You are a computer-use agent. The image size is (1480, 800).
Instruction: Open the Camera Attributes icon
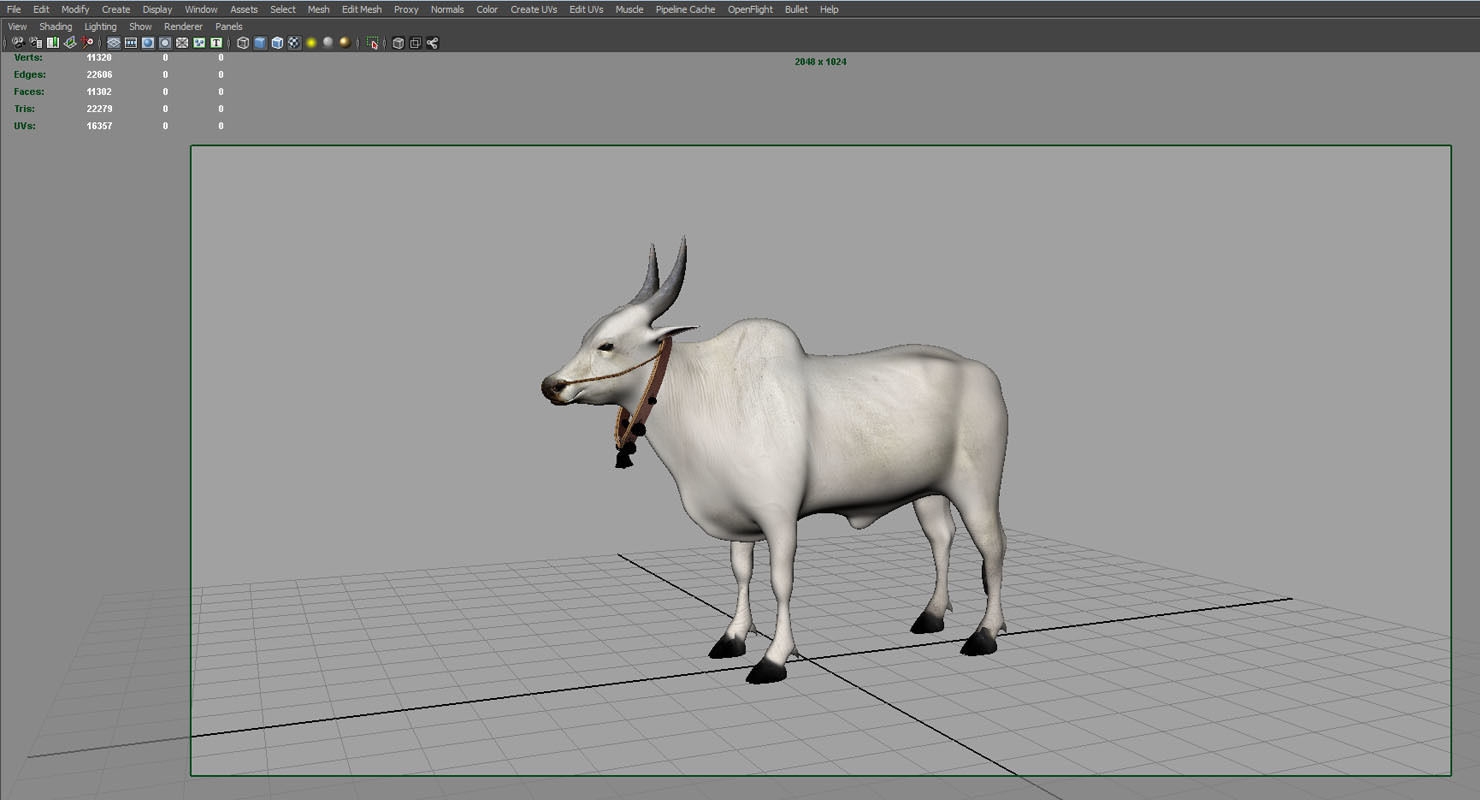(x=35, y=43)
